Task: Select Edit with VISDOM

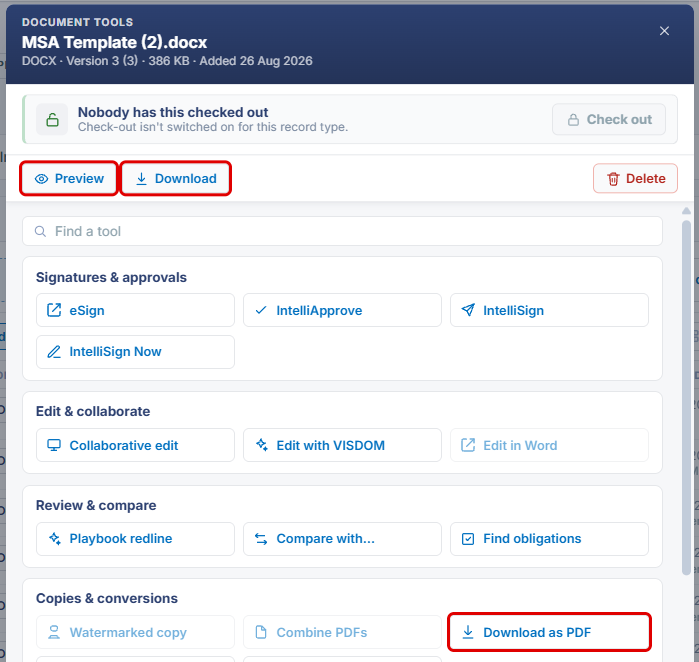Action: pos(342,445)
